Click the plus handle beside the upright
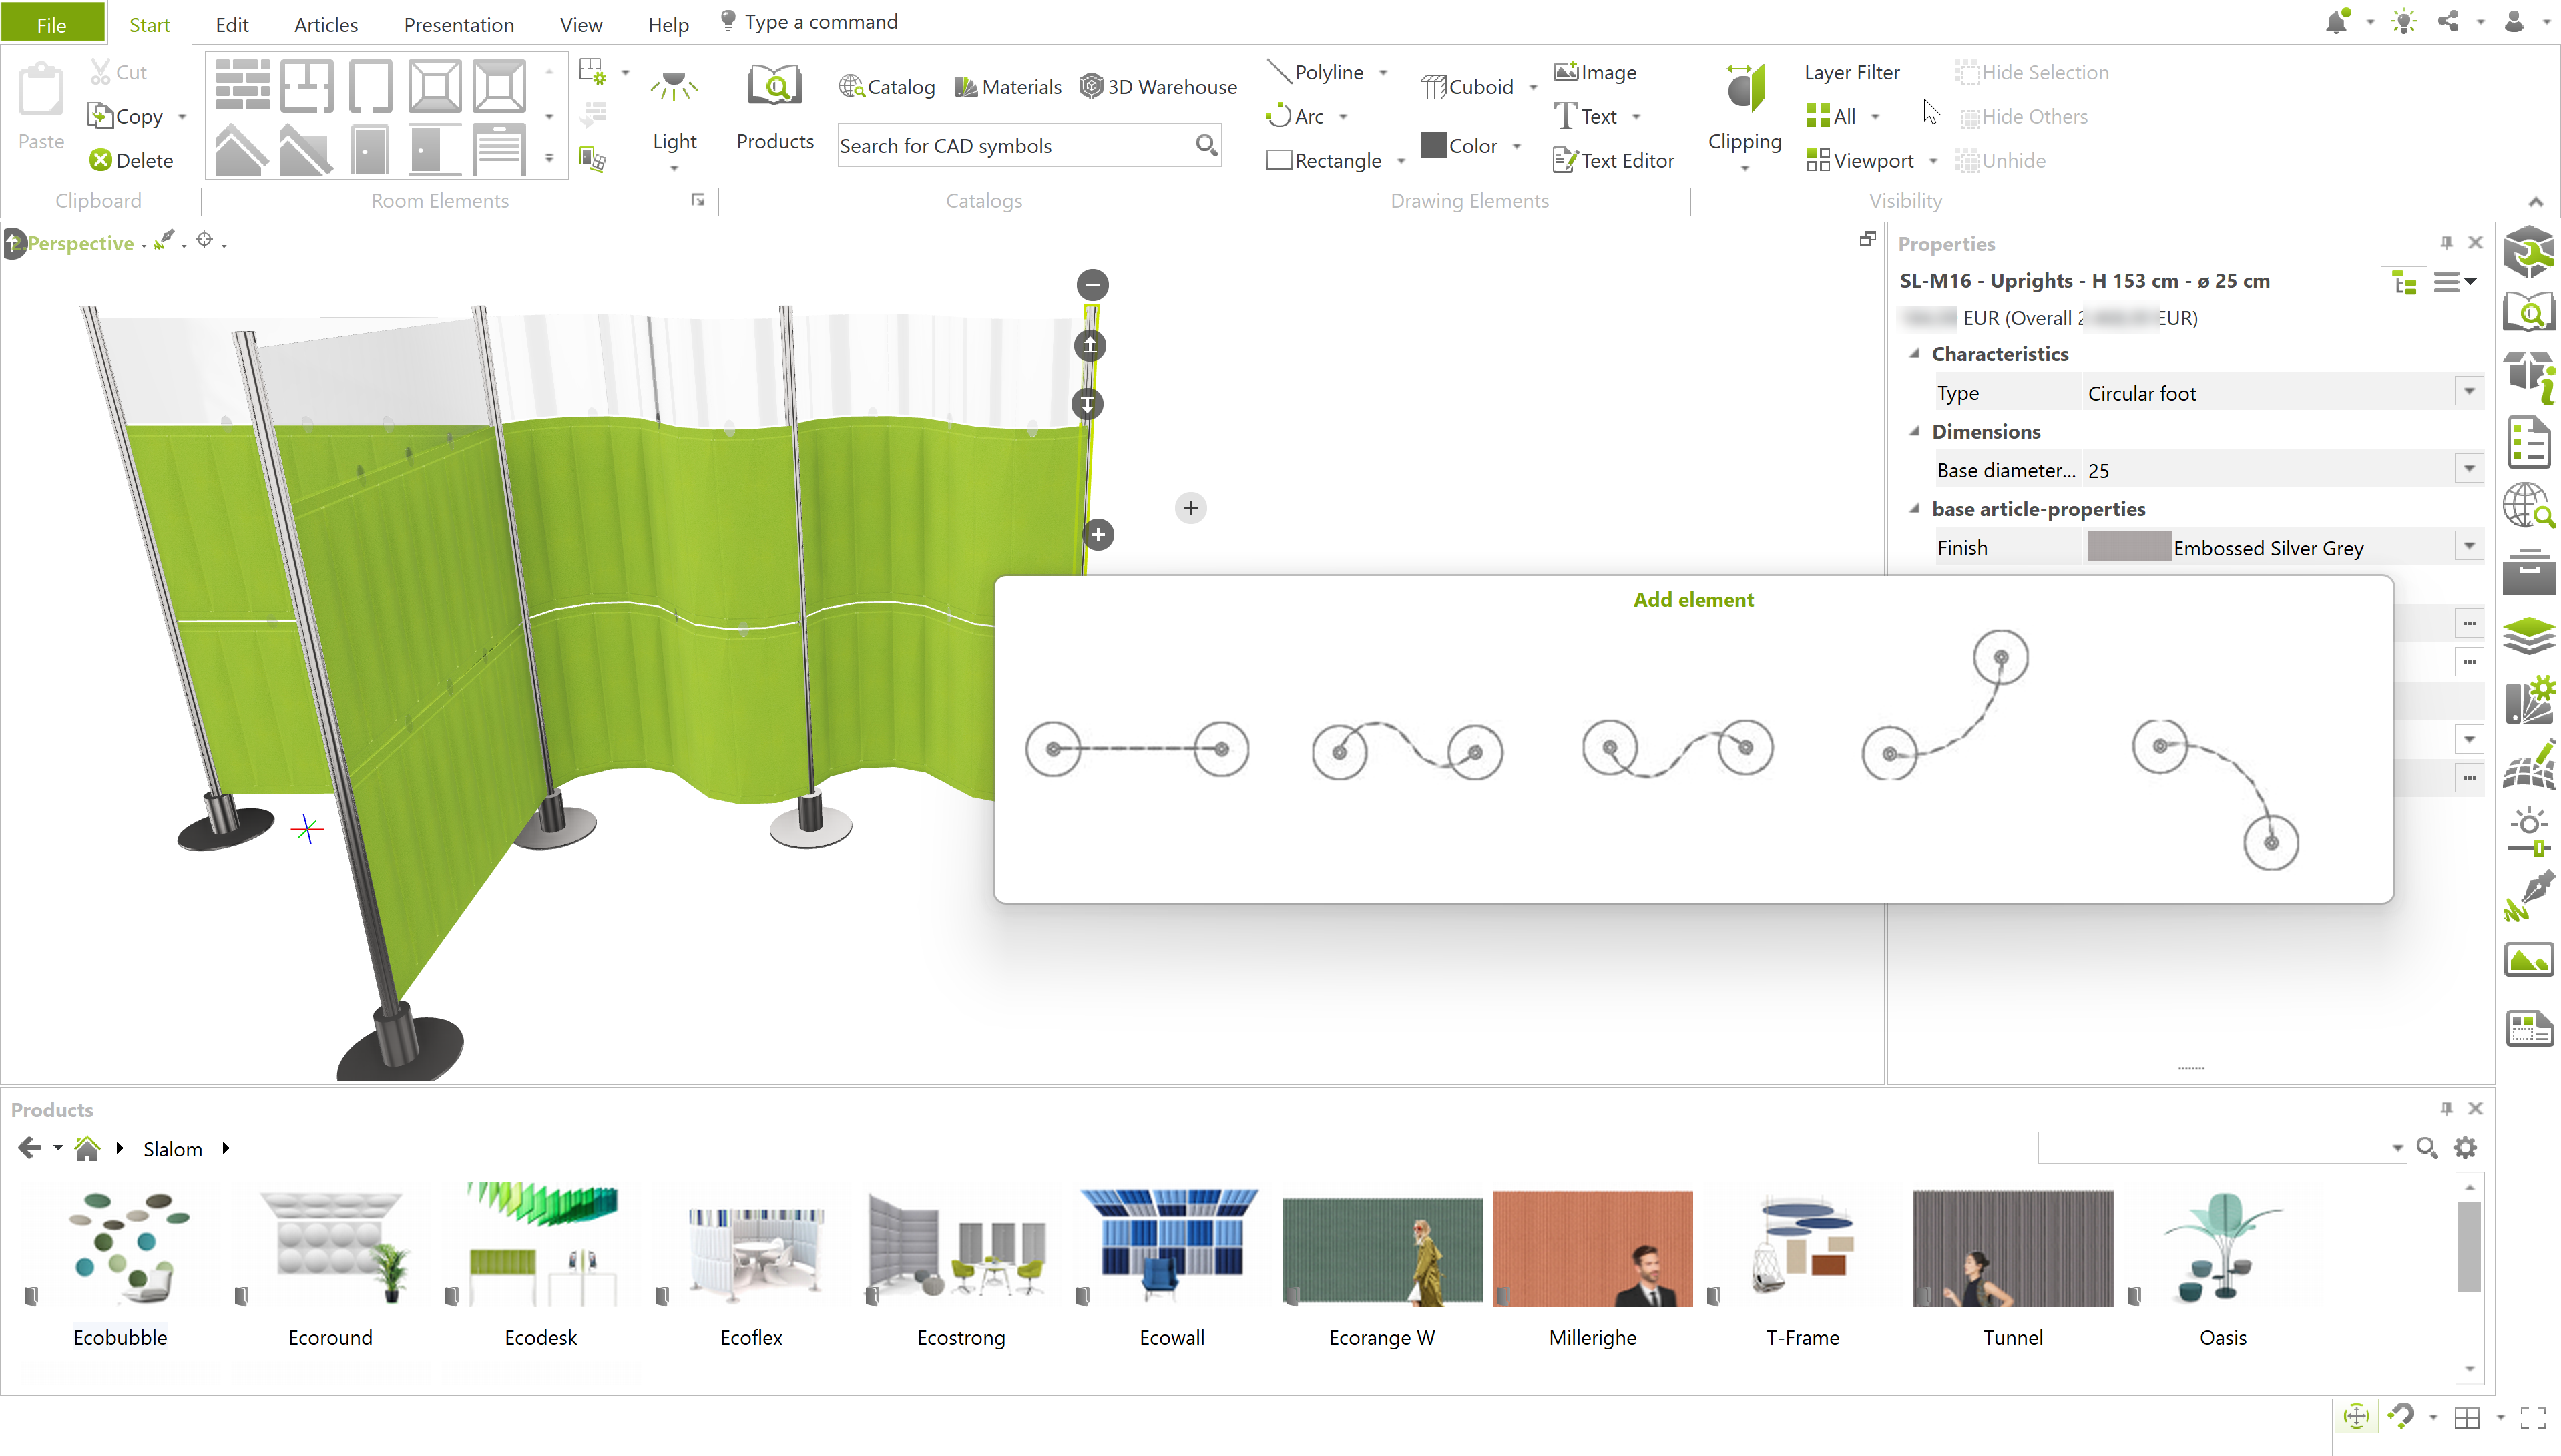Screen dimensions: 2561x1456 1190,508
